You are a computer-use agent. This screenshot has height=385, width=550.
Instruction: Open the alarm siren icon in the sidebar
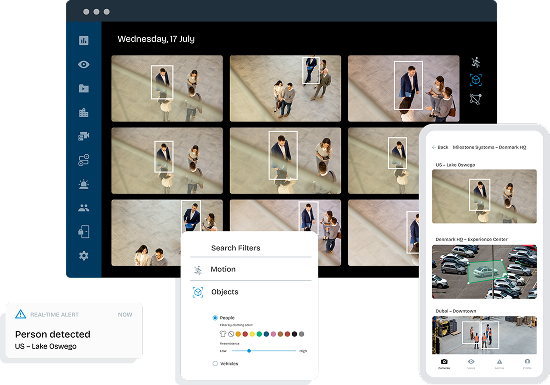(x=83, y=184)
